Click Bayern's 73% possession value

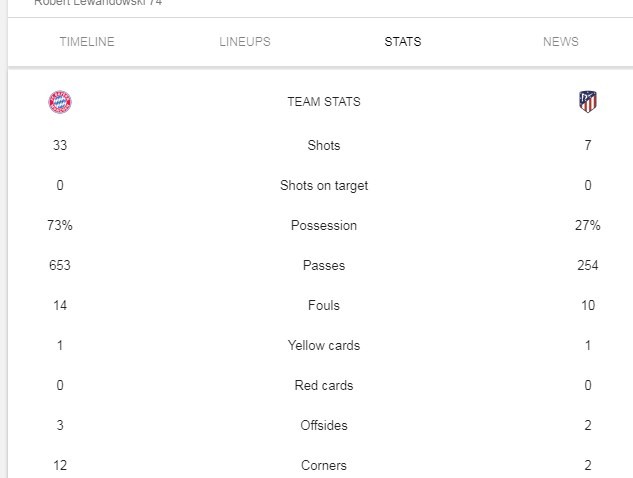[x=60, y=226]
